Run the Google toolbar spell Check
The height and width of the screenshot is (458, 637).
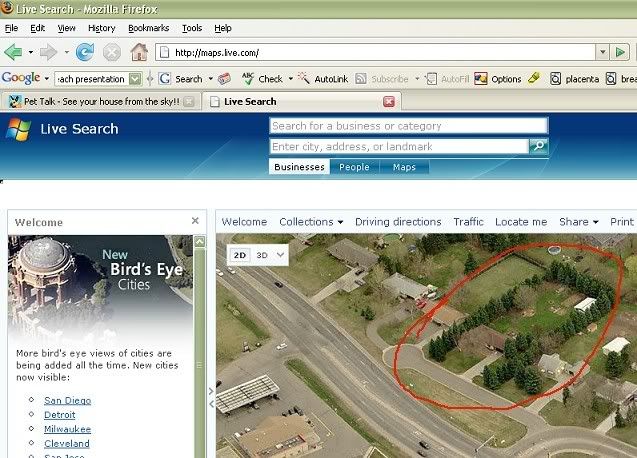click(x=263, y=78)
